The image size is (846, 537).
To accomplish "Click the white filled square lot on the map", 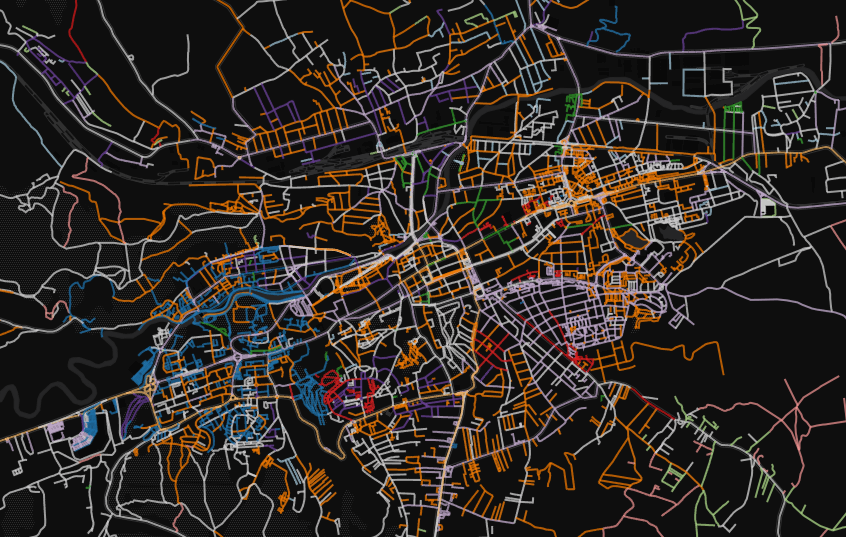I will point(767,206).
